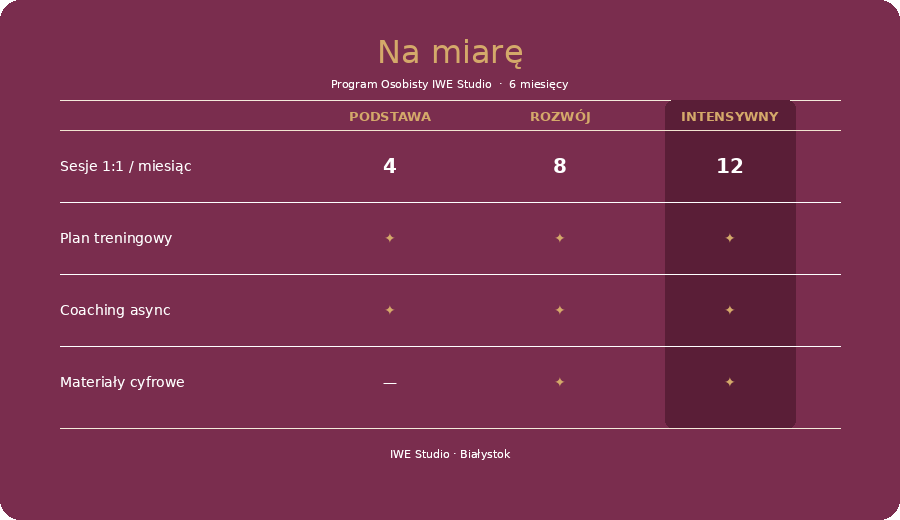Image resolution: width=900 pixels, height=520 pixels.
Task: Click the 12 sessions value in Intensywny
Action: coord(730,166)
